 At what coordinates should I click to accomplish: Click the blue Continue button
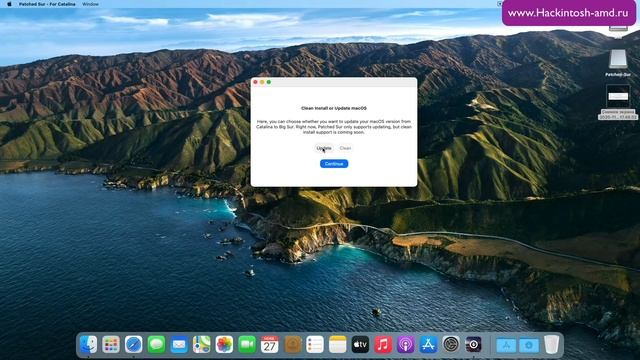click(x=334, y=164)
